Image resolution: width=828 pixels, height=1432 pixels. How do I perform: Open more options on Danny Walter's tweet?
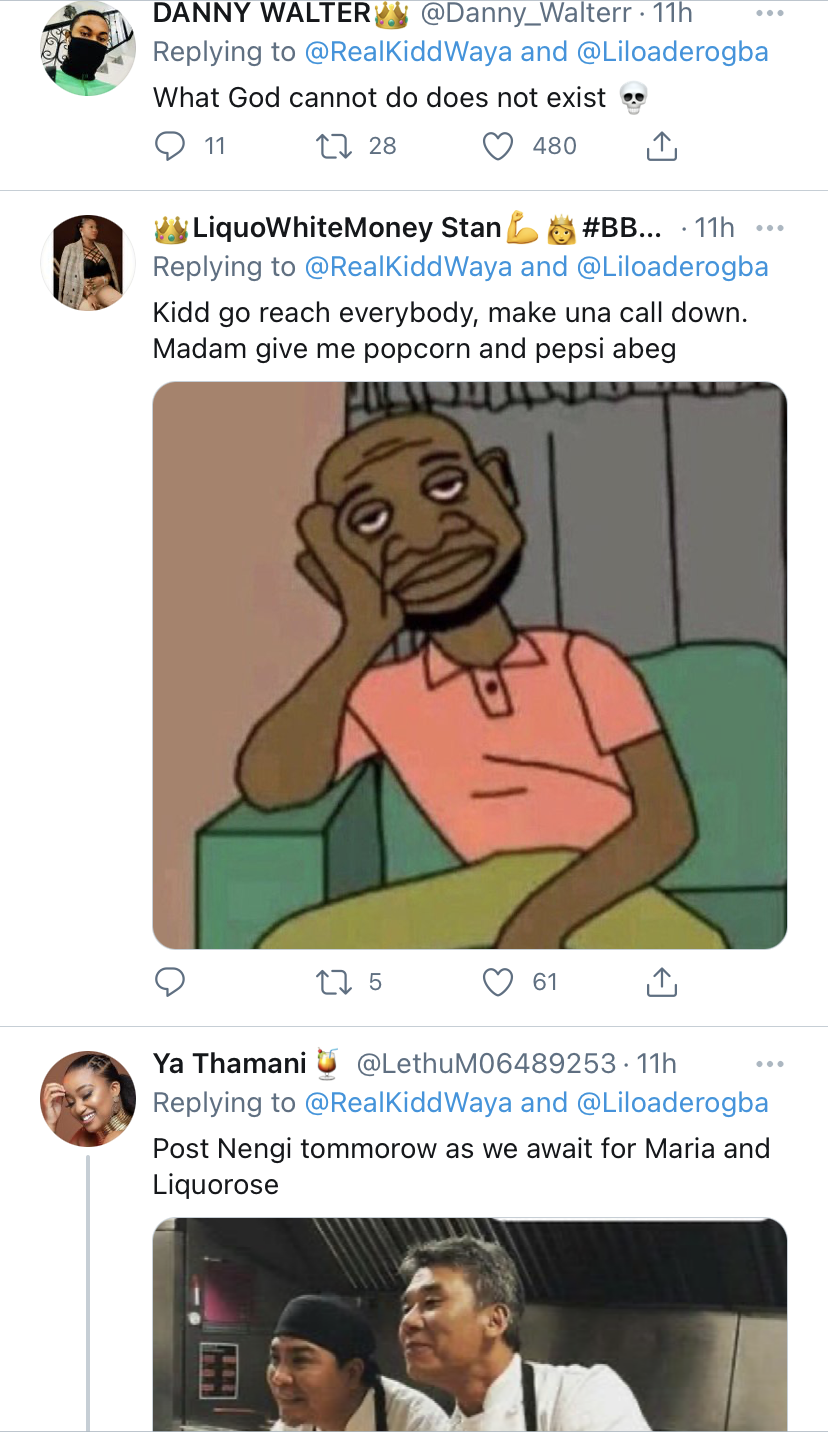point(769,14)
